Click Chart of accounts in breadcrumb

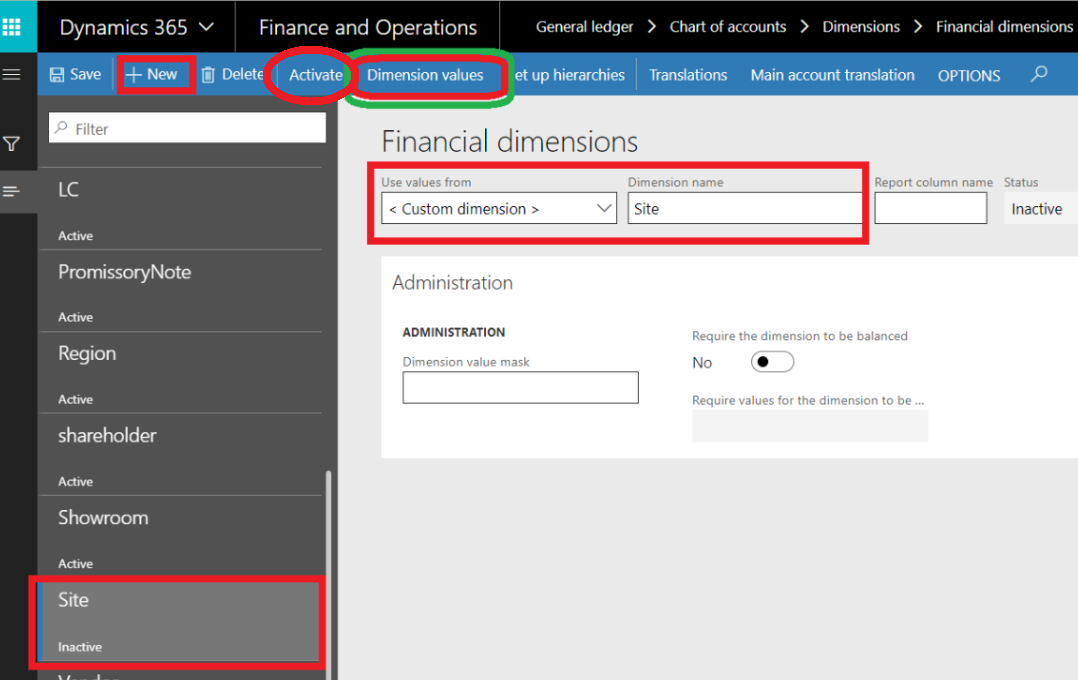[727, 27]
